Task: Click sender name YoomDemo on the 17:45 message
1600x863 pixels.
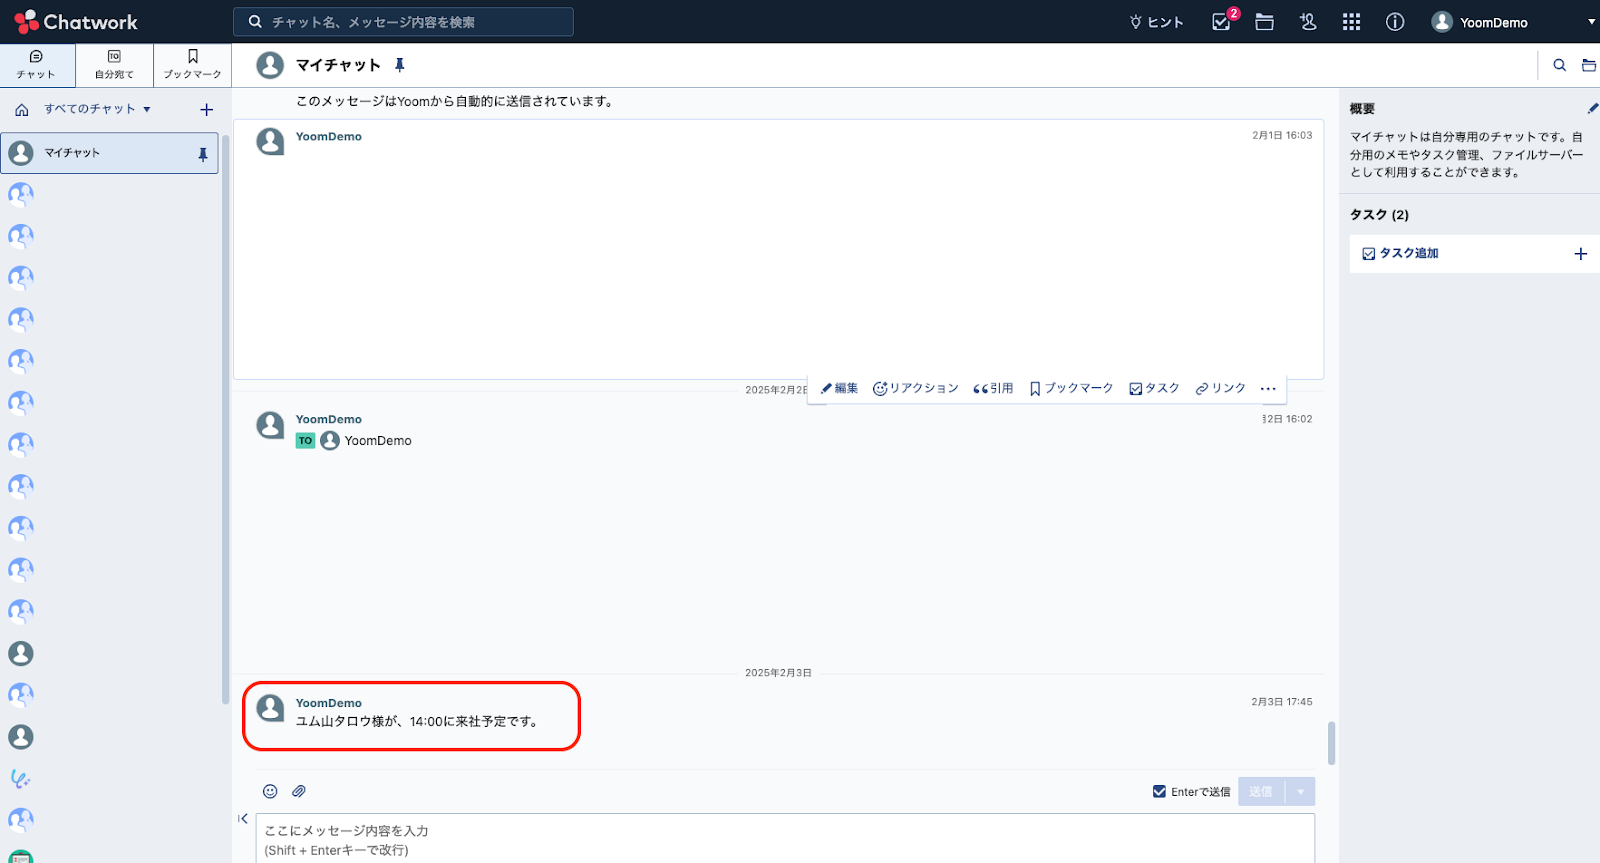Action: [x=329, y=703]
